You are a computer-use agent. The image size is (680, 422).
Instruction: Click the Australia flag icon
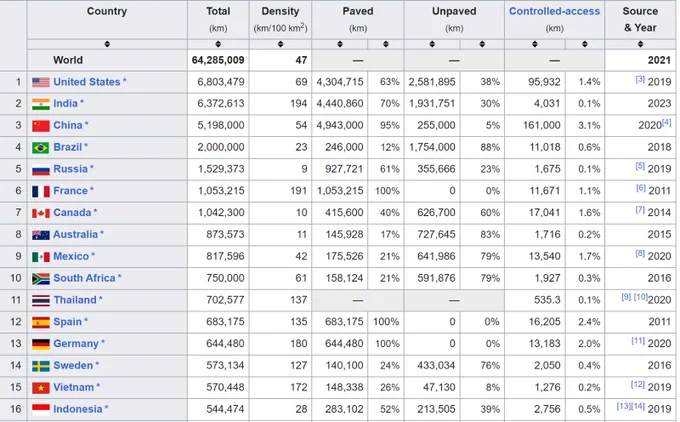click(41, 235)
